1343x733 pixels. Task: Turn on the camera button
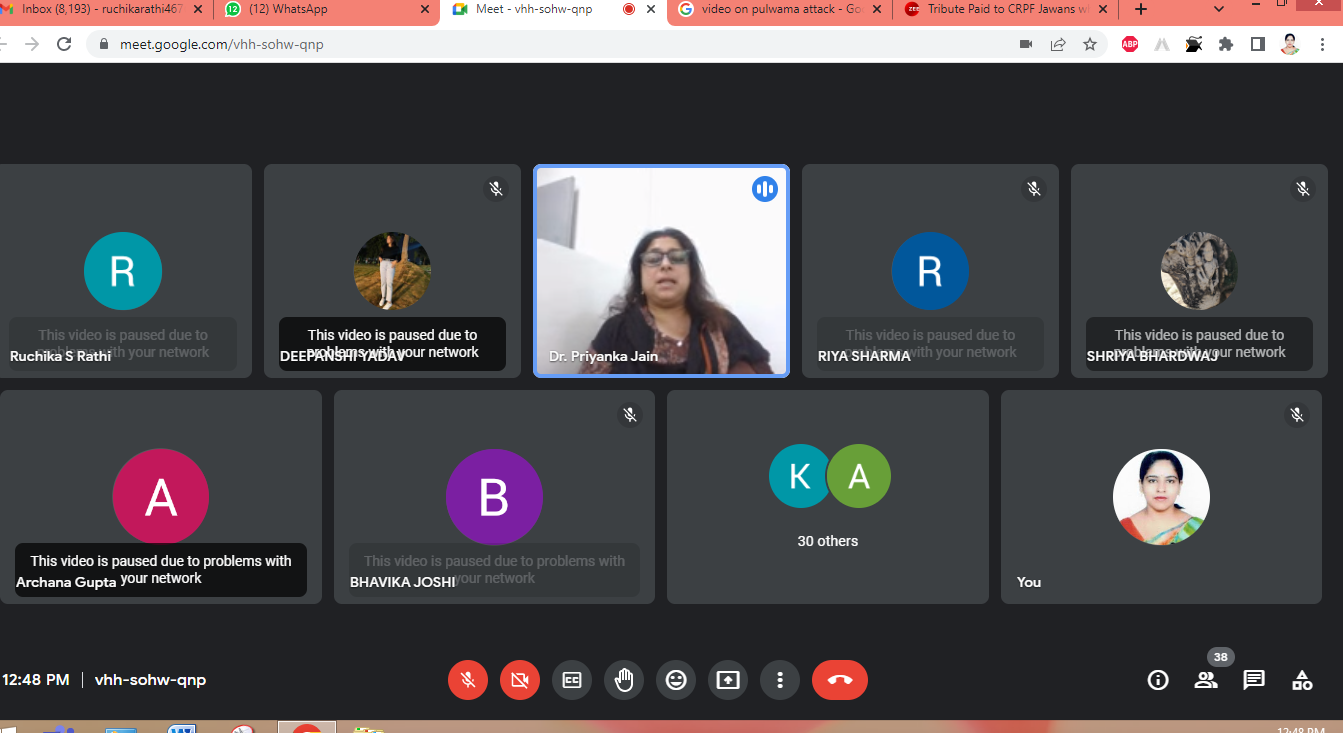coord(519,680)
